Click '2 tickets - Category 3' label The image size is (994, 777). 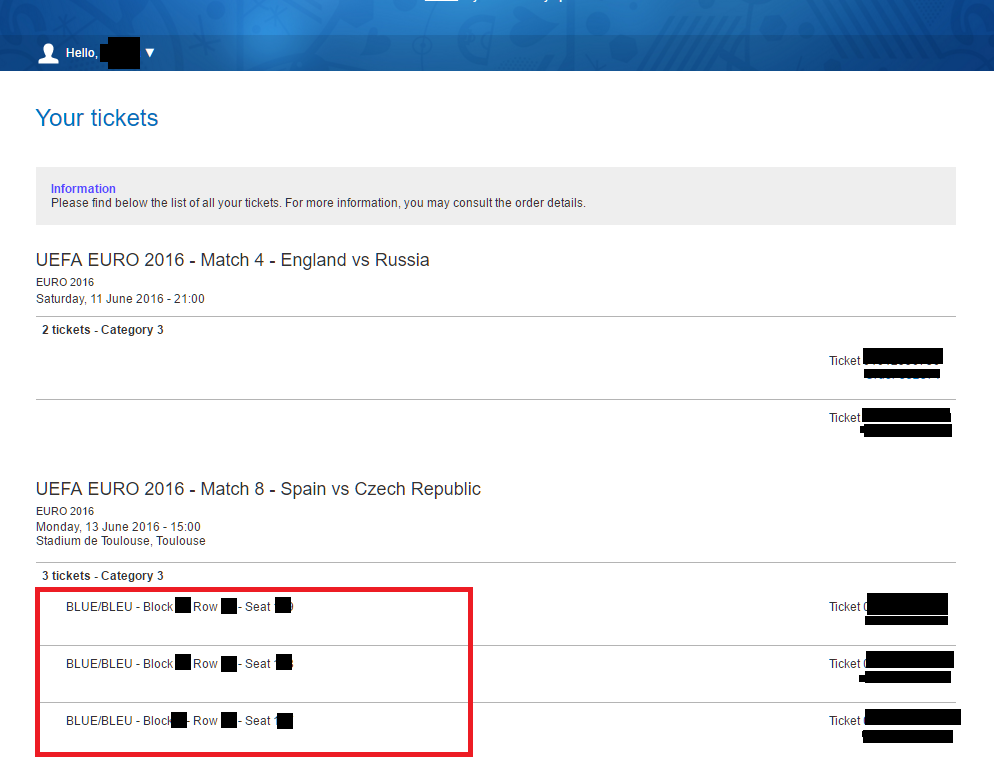(x=103, y=330)
